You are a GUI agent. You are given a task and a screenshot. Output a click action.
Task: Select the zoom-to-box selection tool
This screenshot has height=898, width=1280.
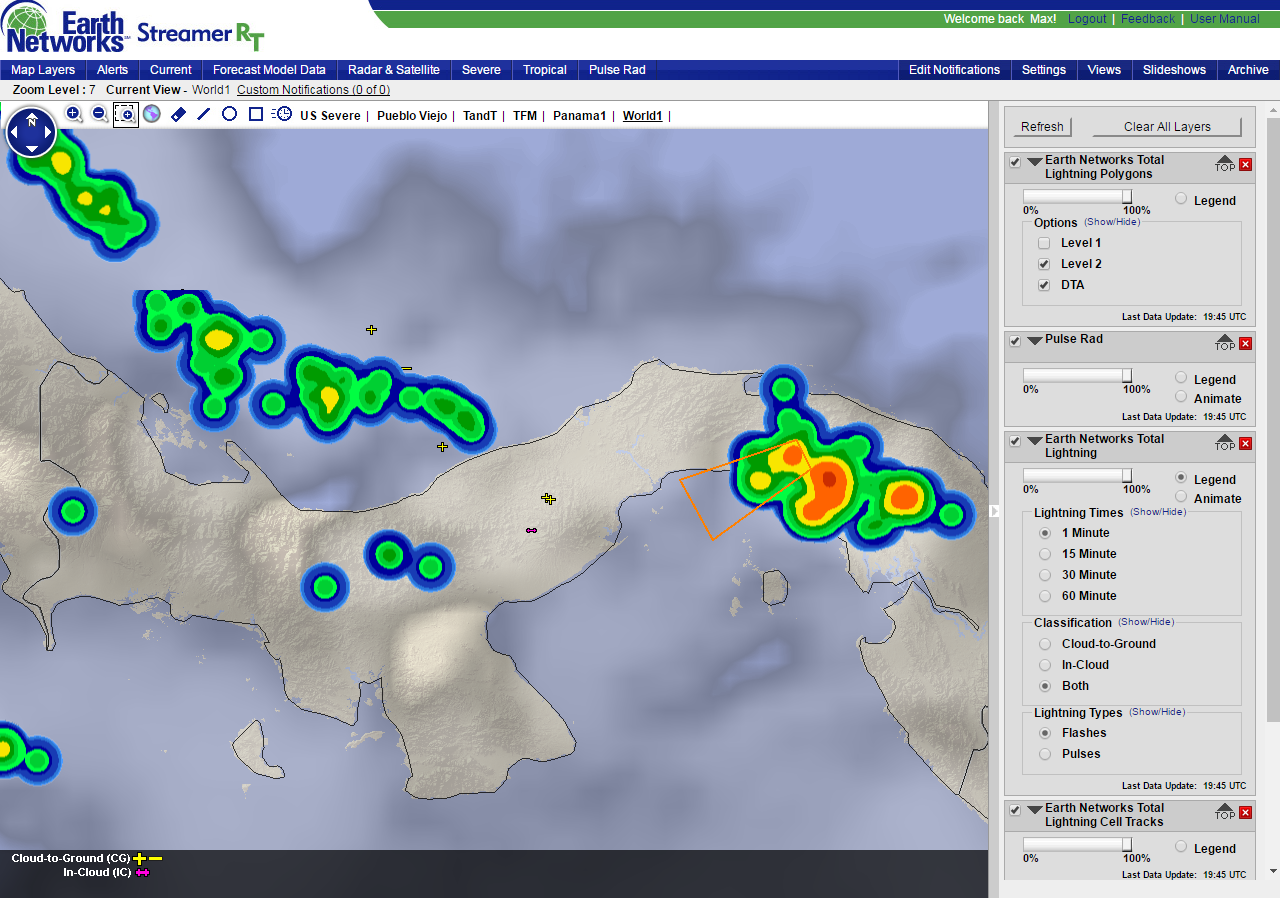click(x=126, y=114)
